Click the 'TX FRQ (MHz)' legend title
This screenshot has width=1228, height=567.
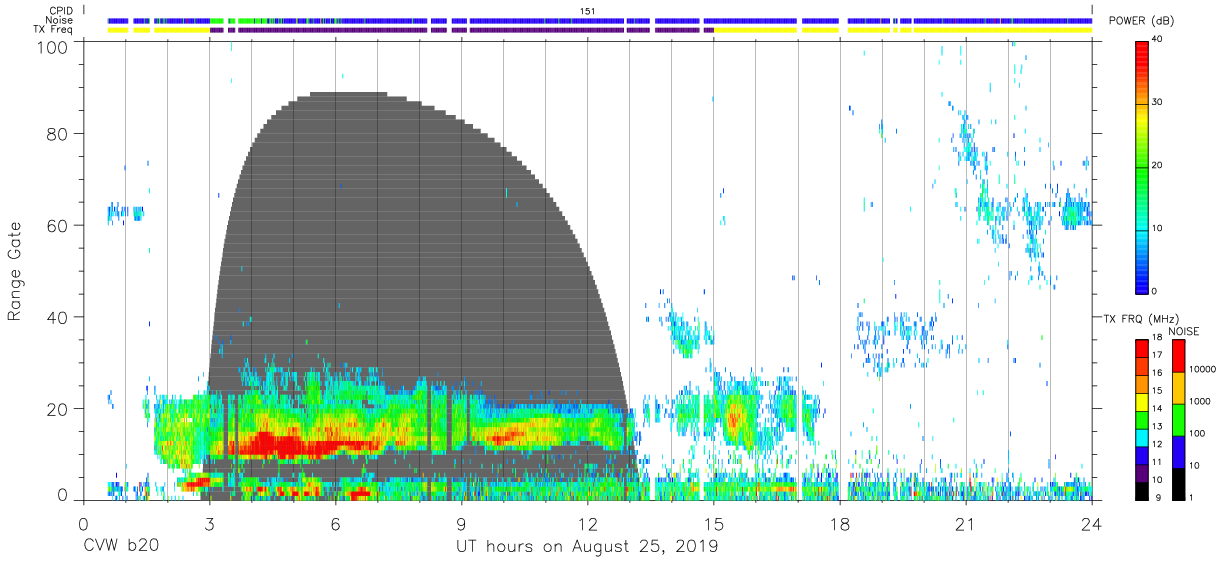[x=1140, y=319]
